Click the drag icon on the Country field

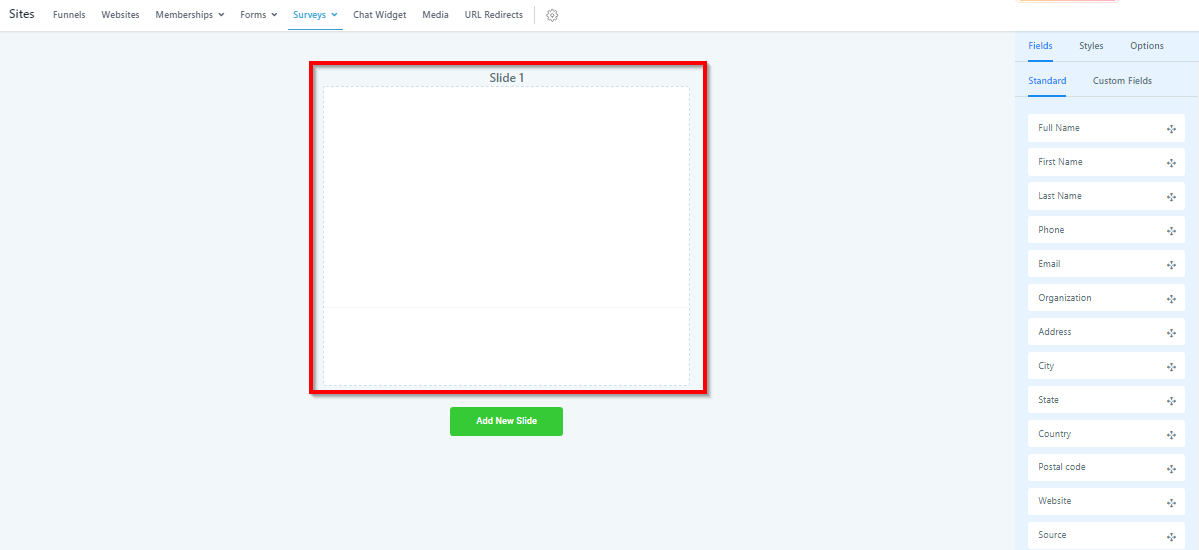click(1170, 435)
